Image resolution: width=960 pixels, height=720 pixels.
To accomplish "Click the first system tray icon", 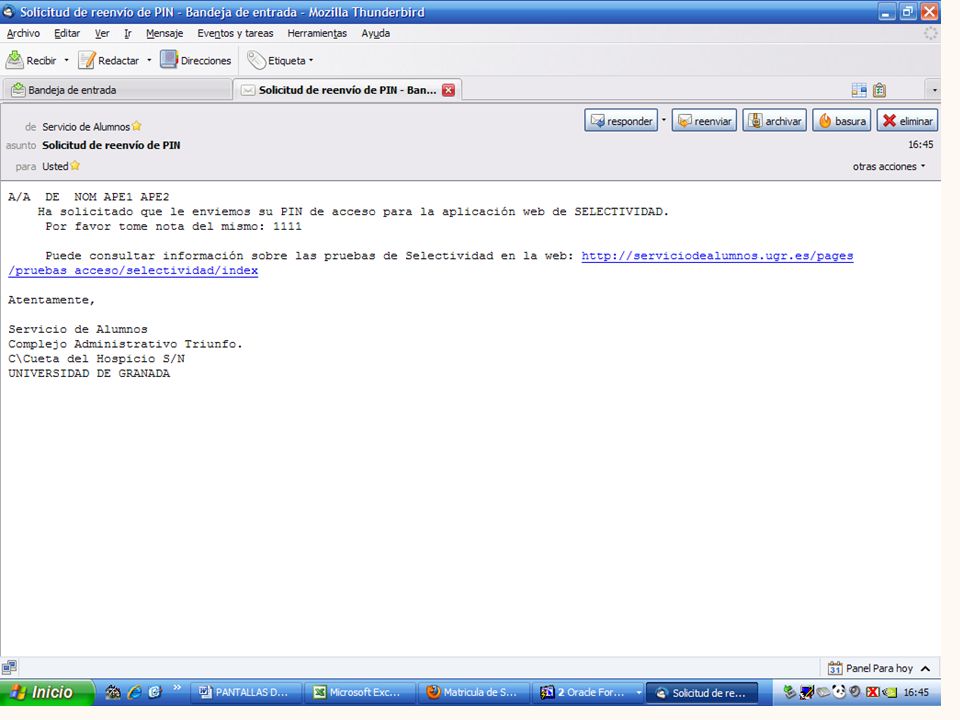I will tap(790, 692).
